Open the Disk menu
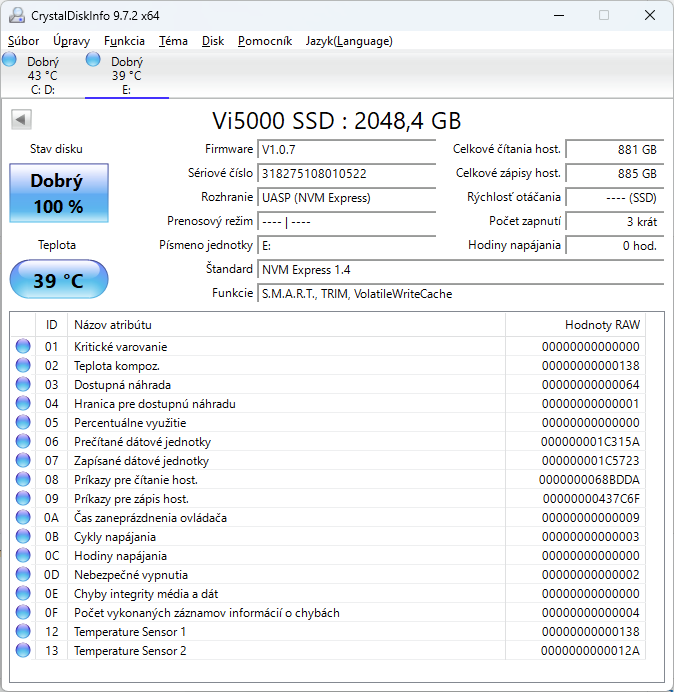This screenshot has height=692, width=674. click(213, 41)
